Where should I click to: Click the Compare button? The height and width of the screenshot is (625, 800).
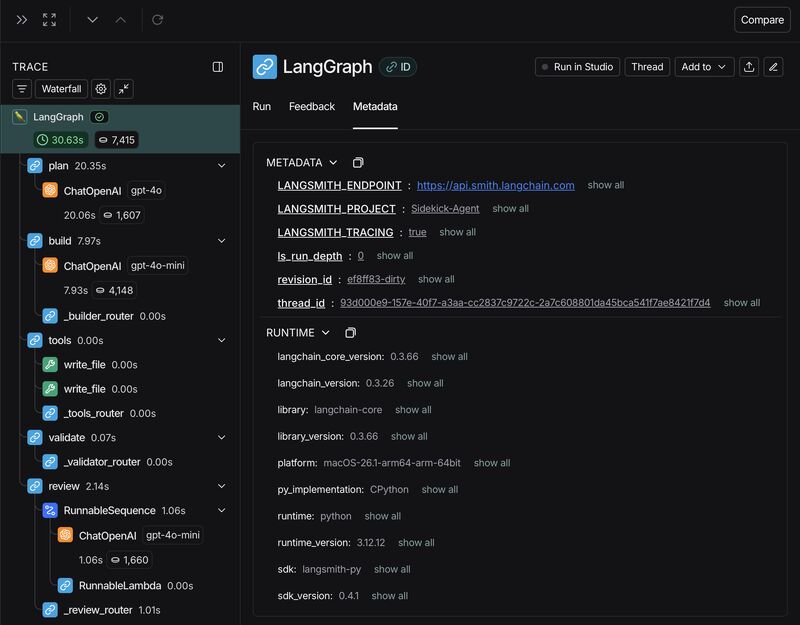pos(762,19)
